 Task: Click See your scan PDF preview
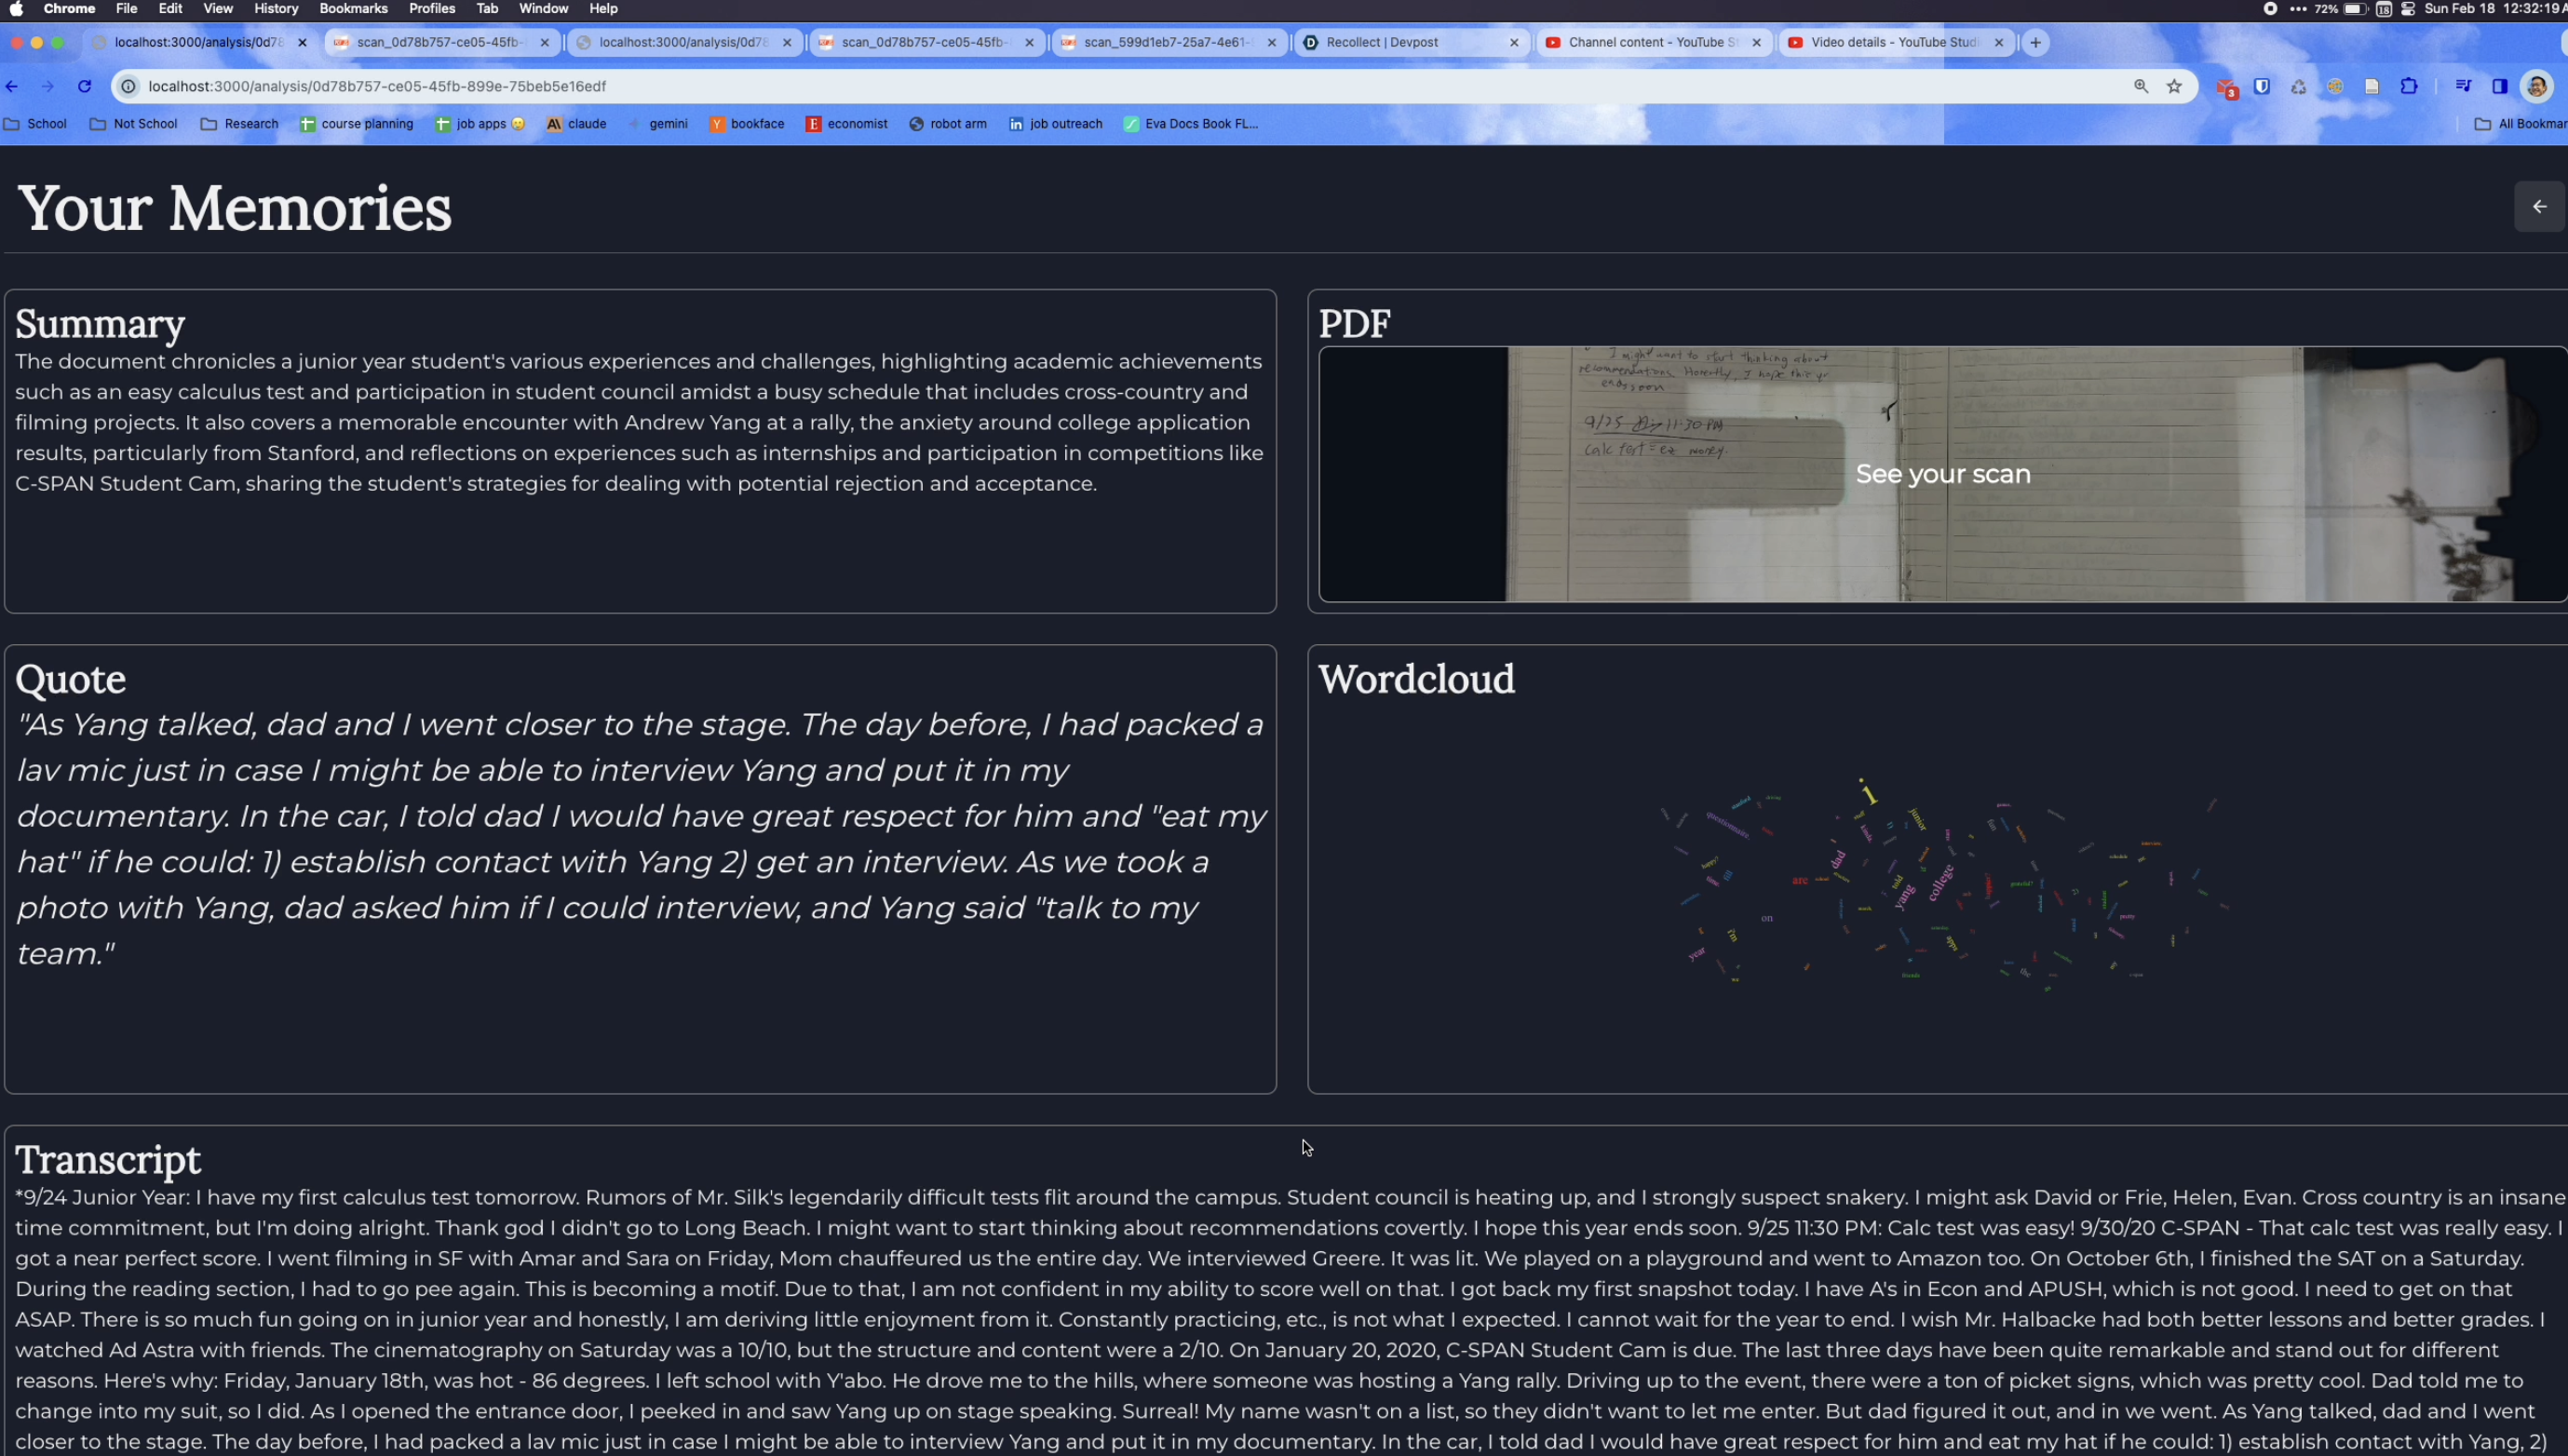pos(1942,474)
